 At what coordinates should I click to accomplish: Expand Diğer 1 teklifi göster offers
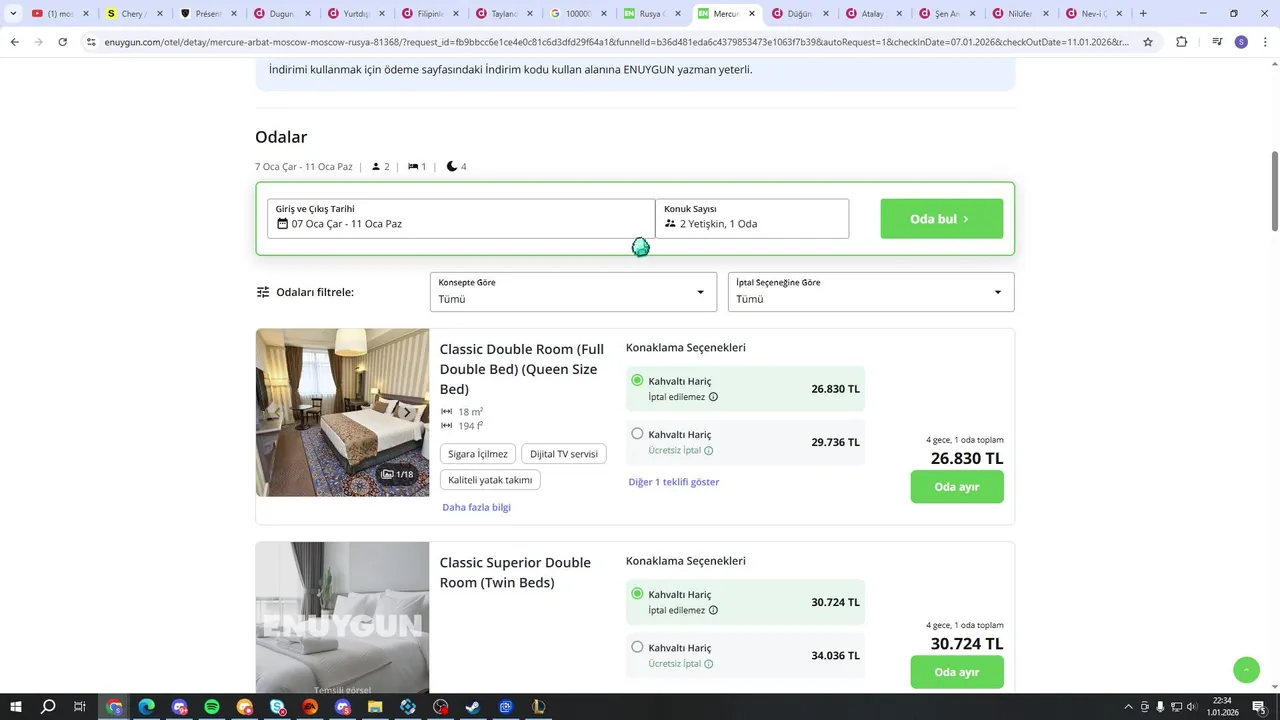(x=674, y=482)
